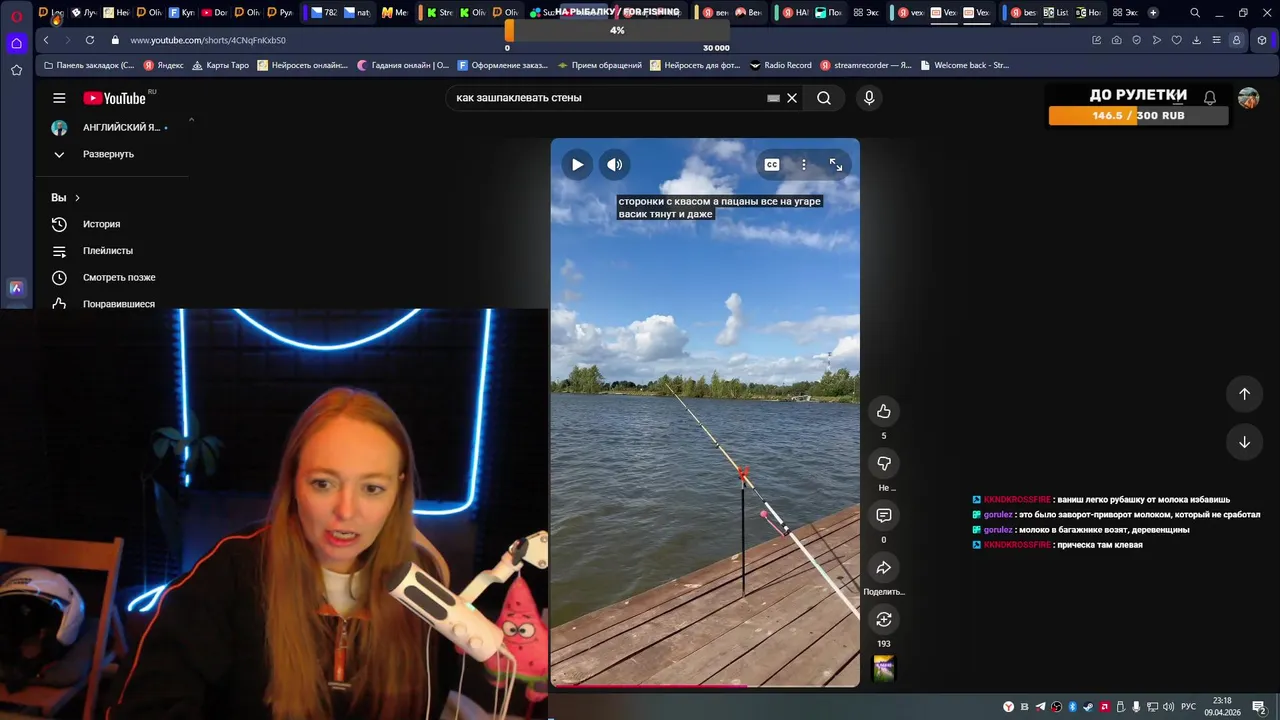
Task: Open the YouTube hamburger guide menu
Action: (x=59, y=98)
